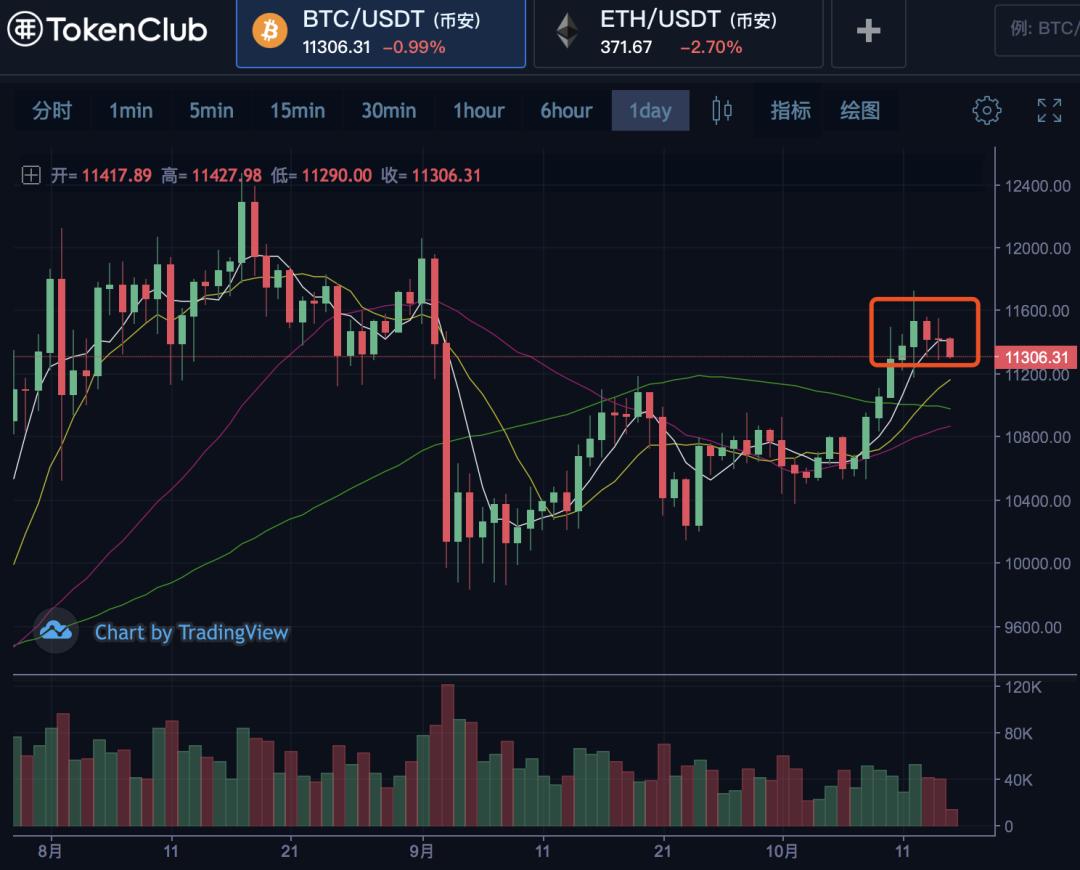Switch to the ETH/USDT pair tab

point(677,32)
